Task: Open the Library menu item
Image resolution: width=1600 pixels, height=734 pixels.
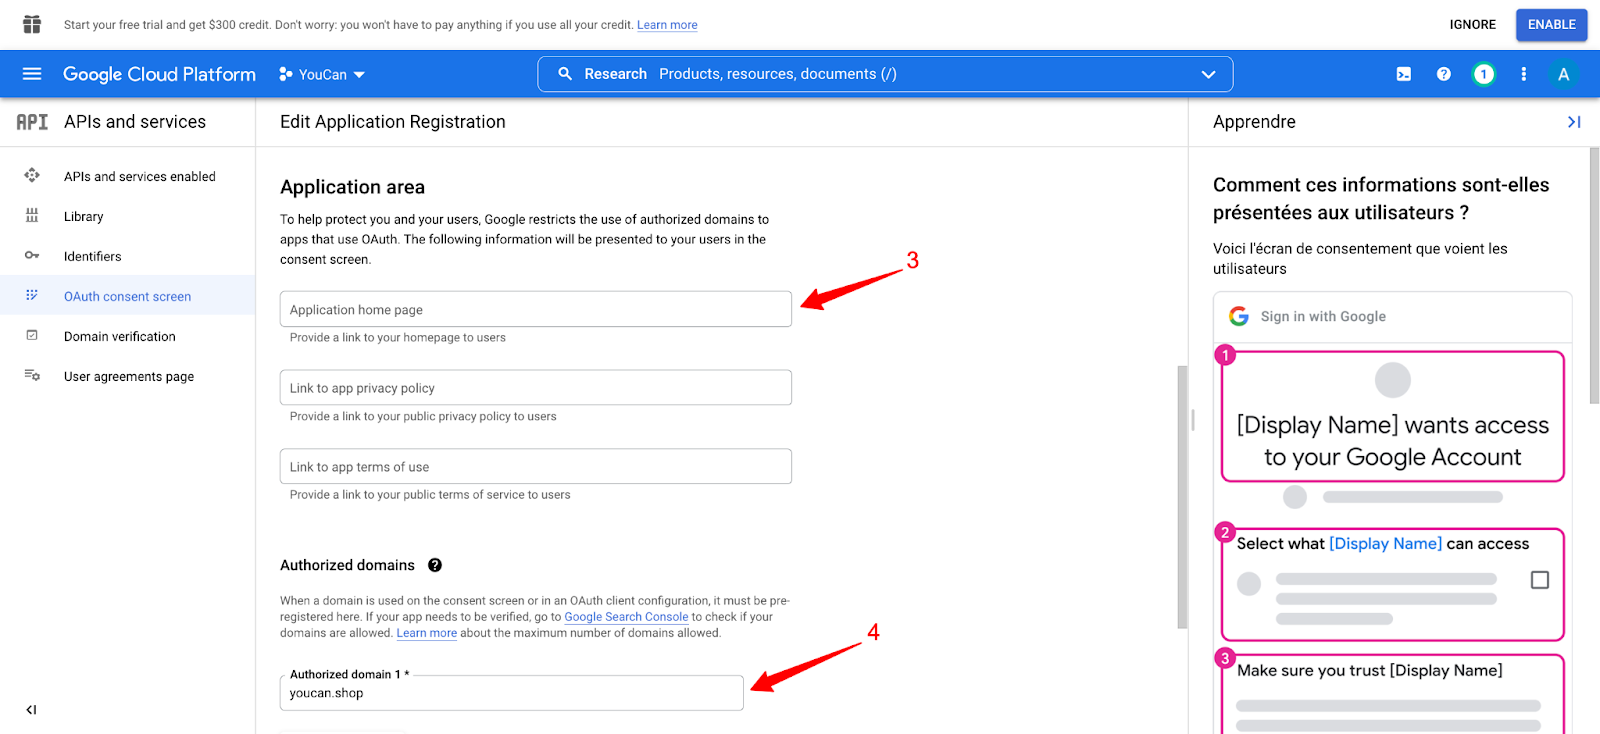Action: (84, 216)
